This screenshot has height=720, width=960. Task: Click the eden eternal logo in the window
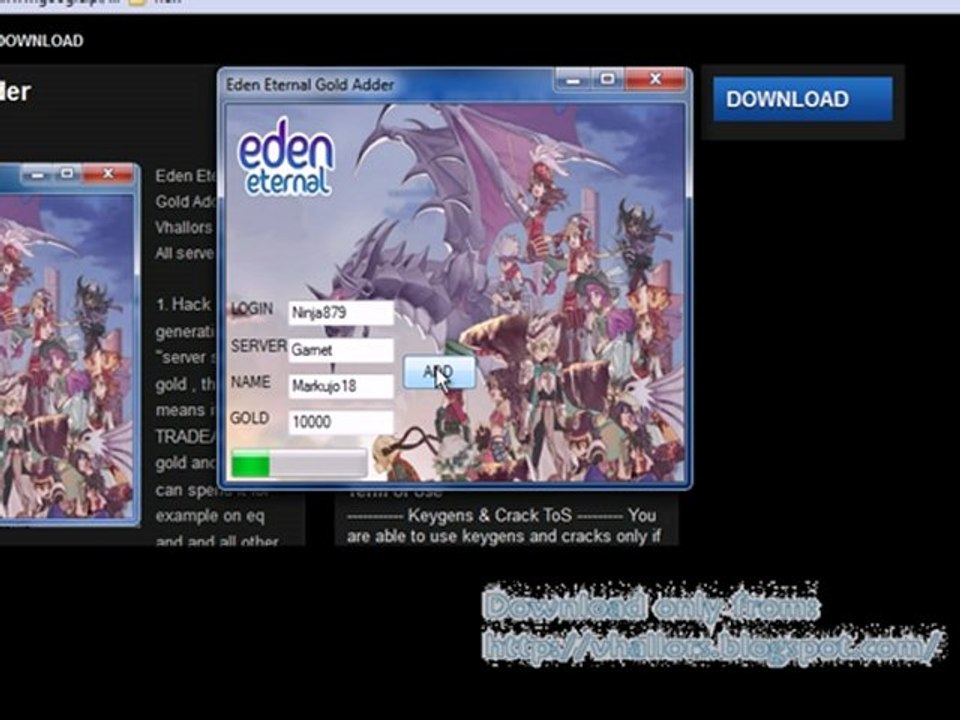(286, 157)
